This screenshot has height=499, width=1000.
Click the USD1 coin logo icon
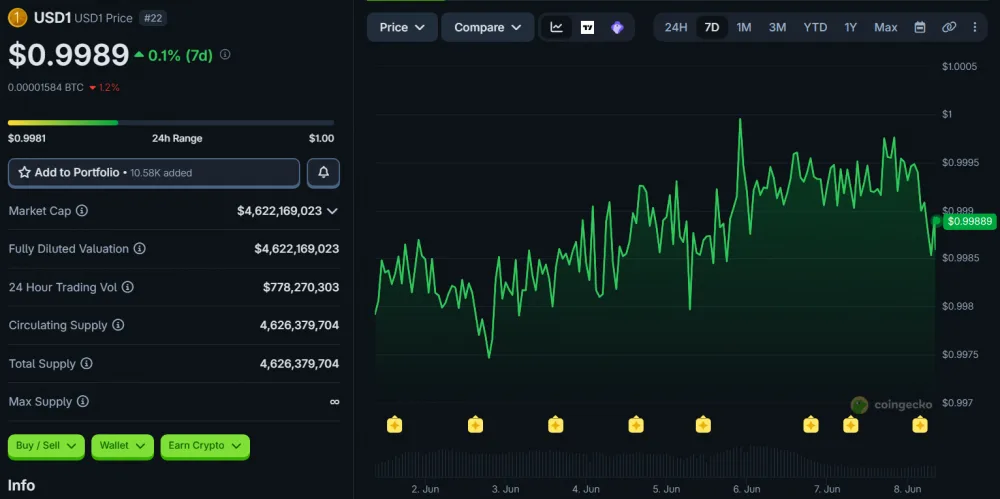[17, 18]
